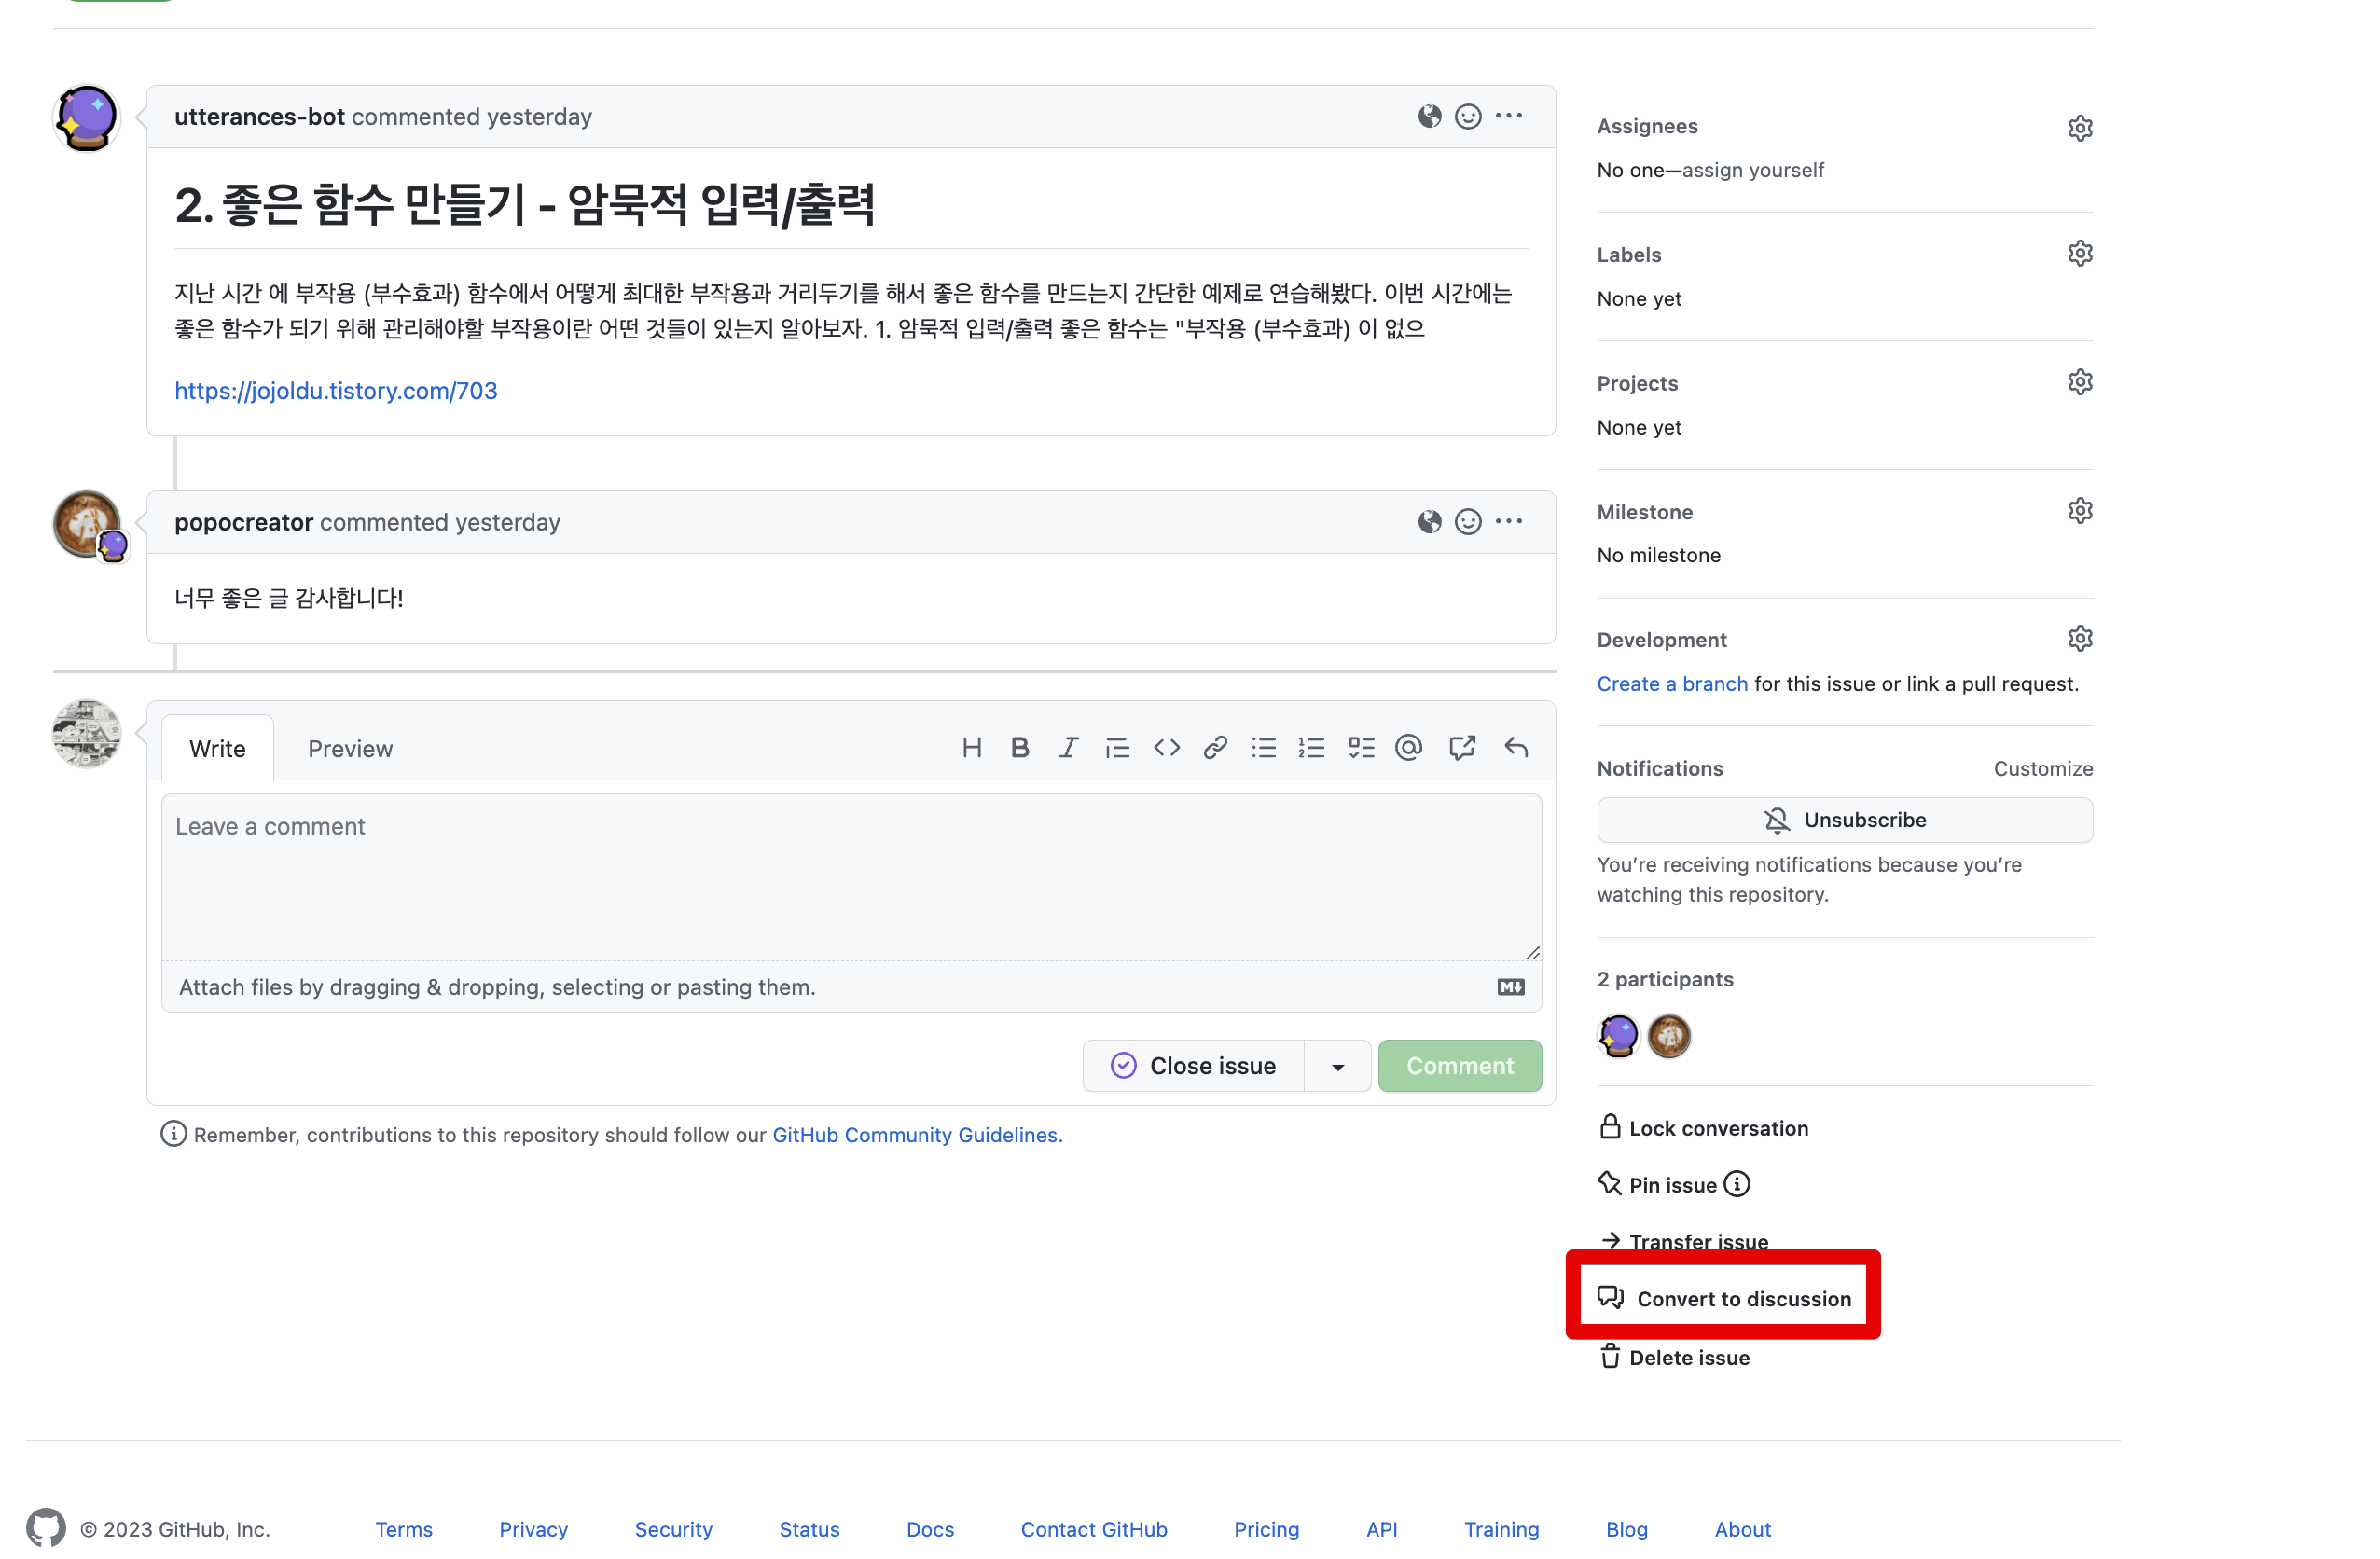Image resolution: width=2380 pixels, height=1559 pixels.
Task: Expand the Close issue dropdown arrow
Action: 1337,1066
